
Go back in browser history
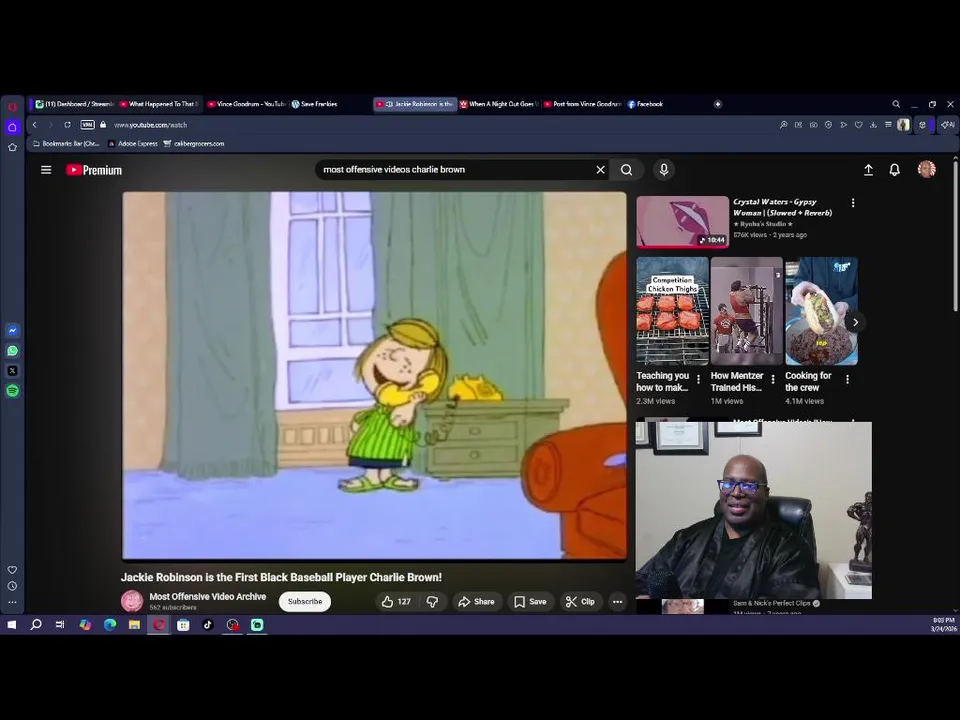coord(35,125)
